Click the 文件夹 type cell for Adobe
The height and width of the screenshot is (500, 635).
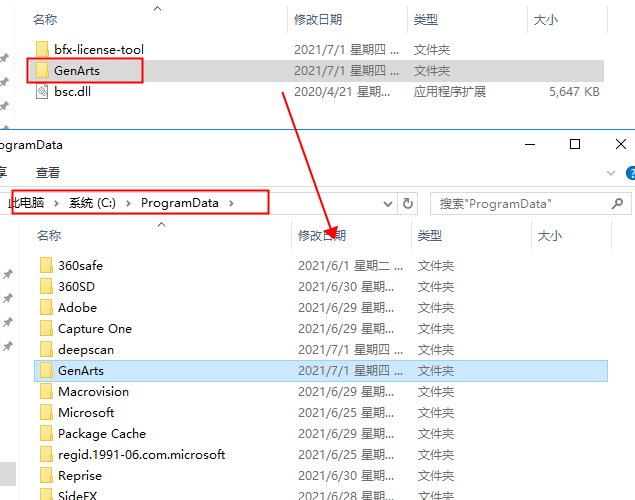pos(436,308)
